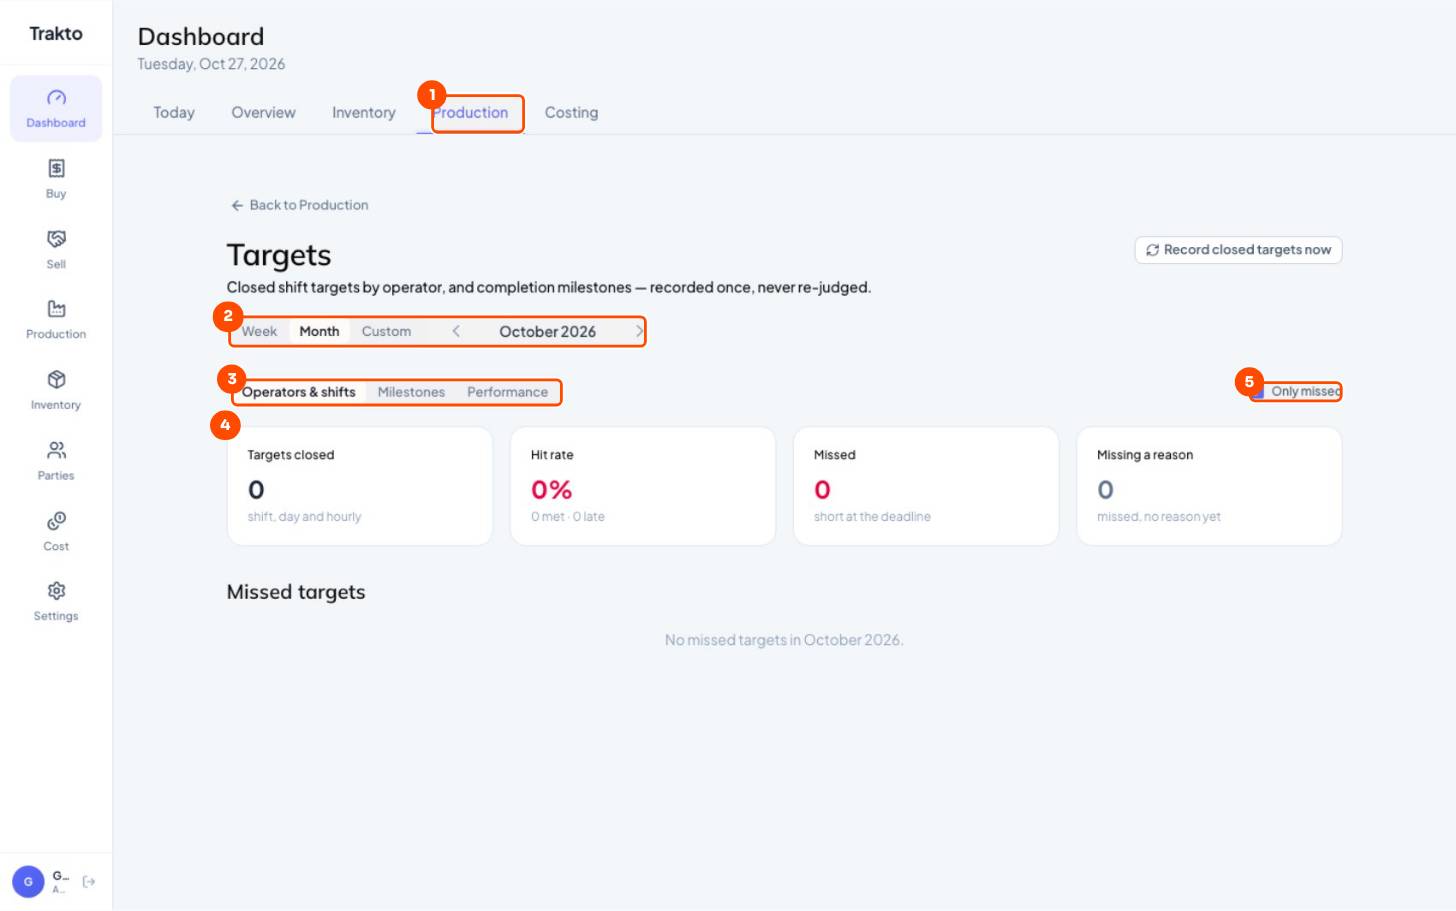Show the Operators & shifts view

click(x=298, y=392)
